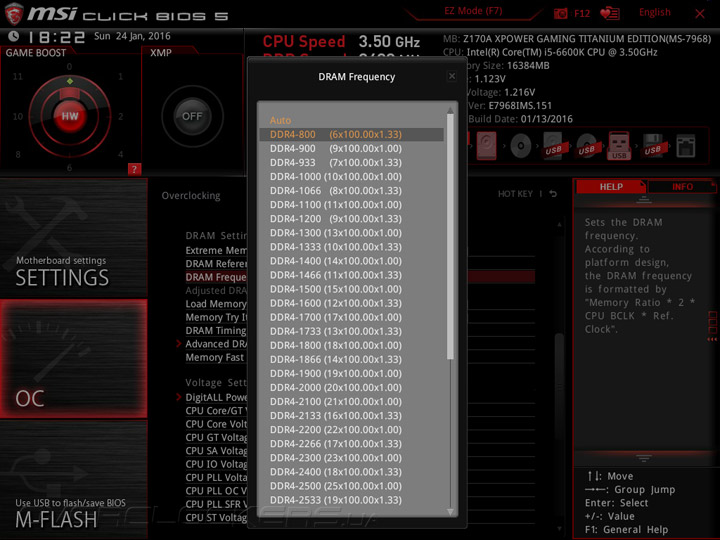Viewport: 720px width, 540px height.
Task: Click the hotkey back arrow icon
Action: pyautogui.click(x=553, y=194)
